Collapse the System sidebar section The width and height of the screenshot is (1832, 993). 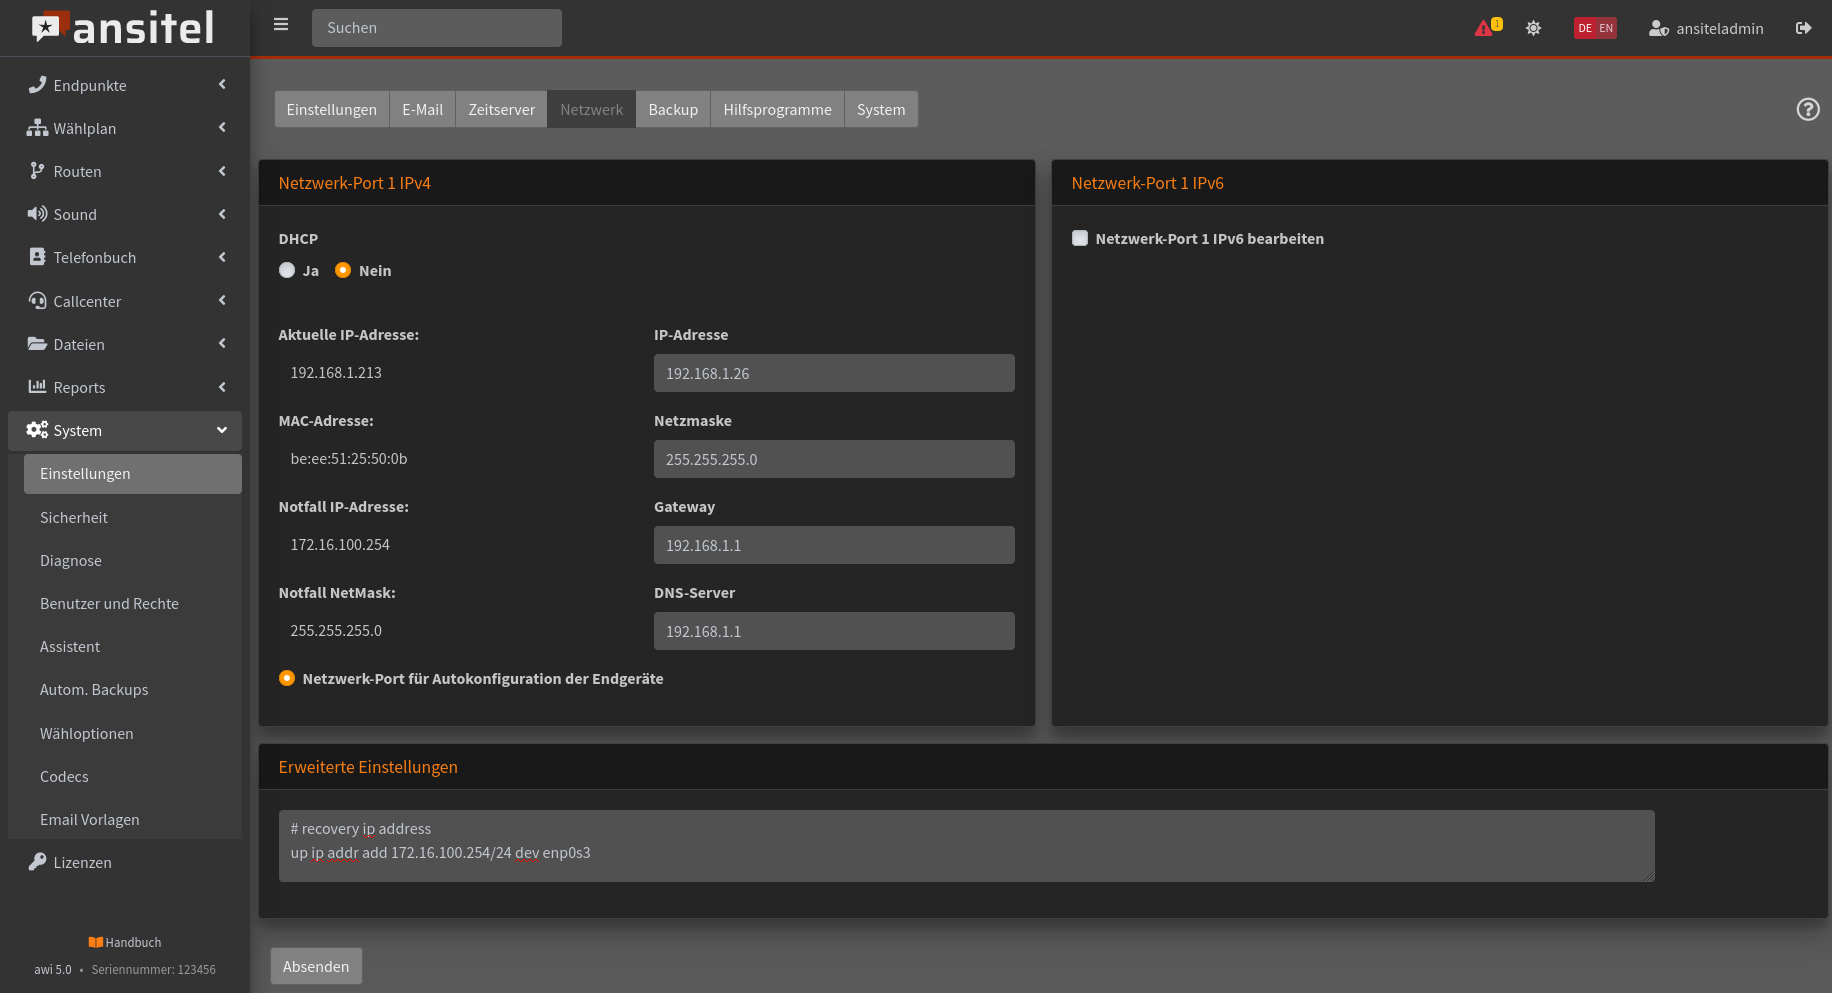pos(125,430)
